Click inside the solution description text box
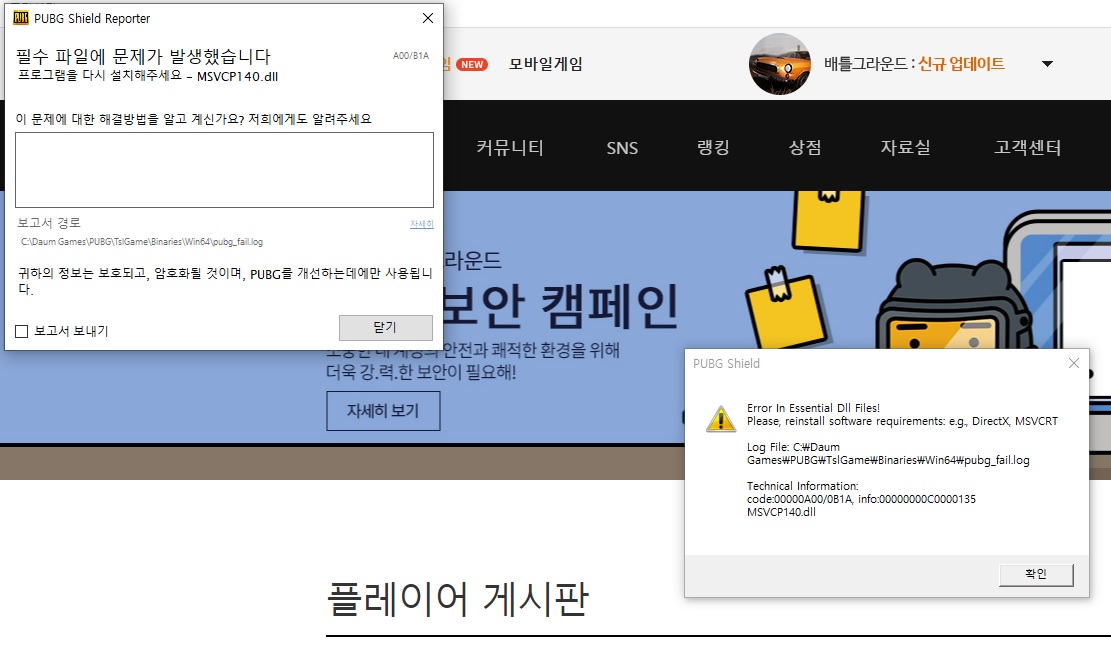 224,170
